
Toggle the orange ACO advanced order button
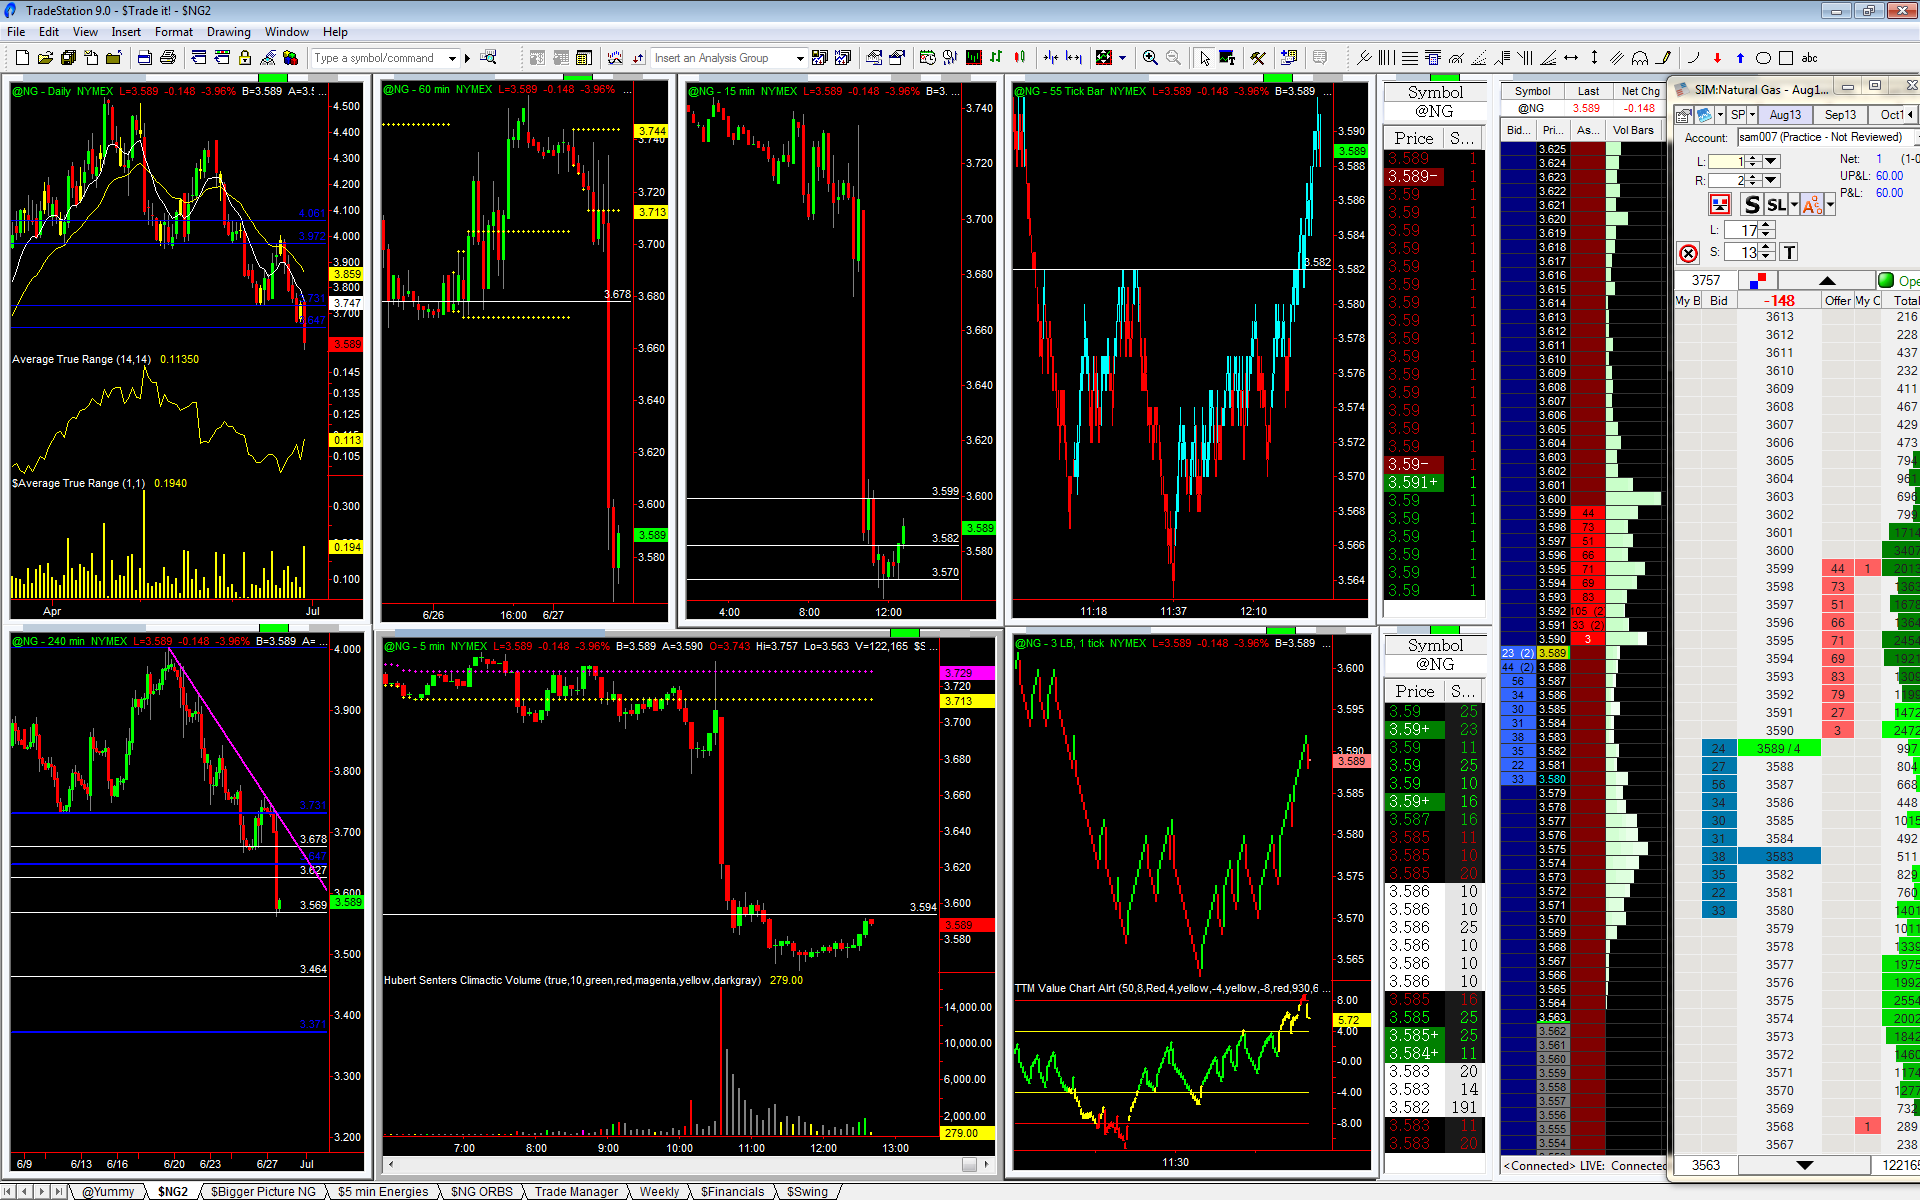point(1812,205)
